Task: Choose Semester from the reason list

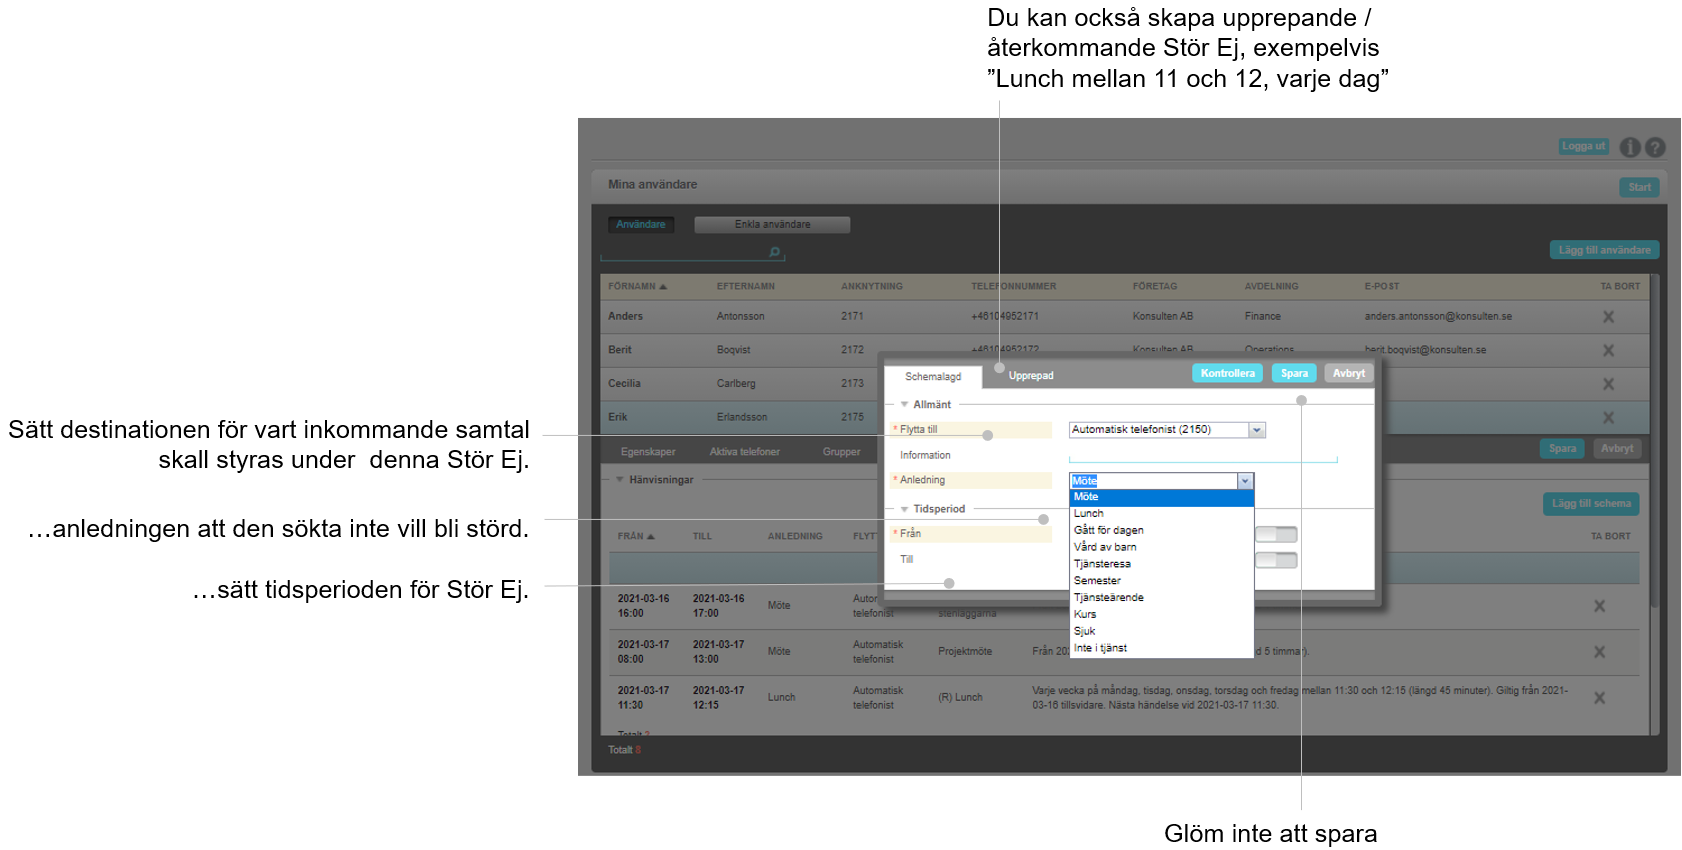Action: tap(1161, 581)
